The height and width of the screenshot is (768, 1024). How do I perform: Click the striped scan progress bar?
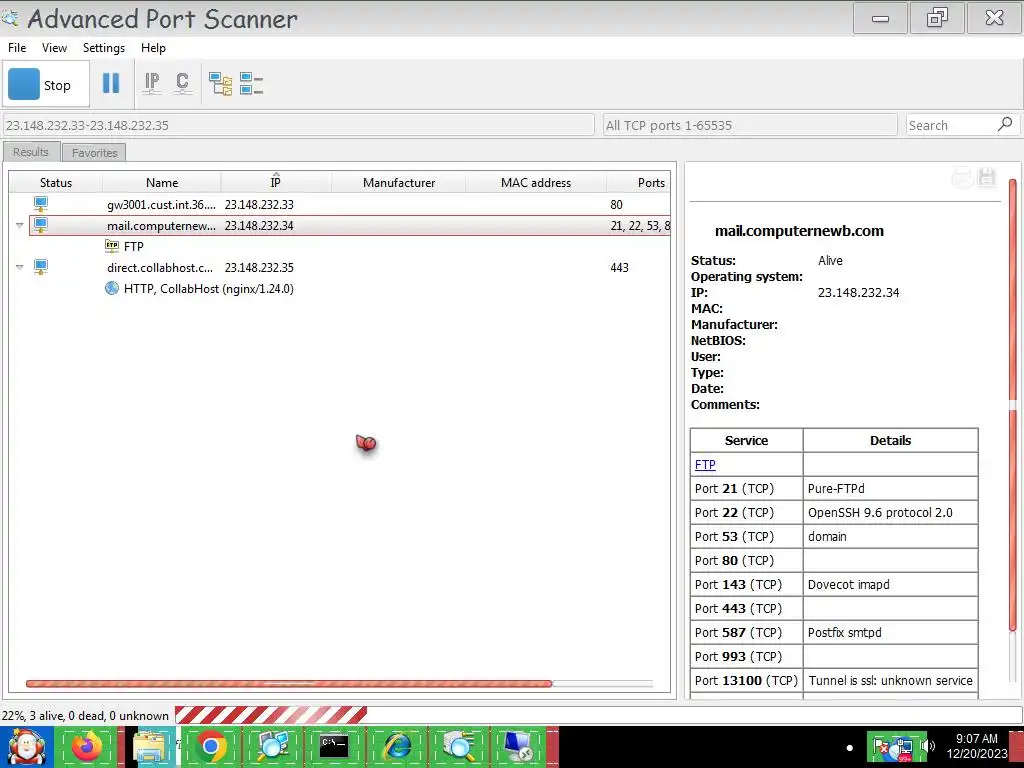[270, 715]
